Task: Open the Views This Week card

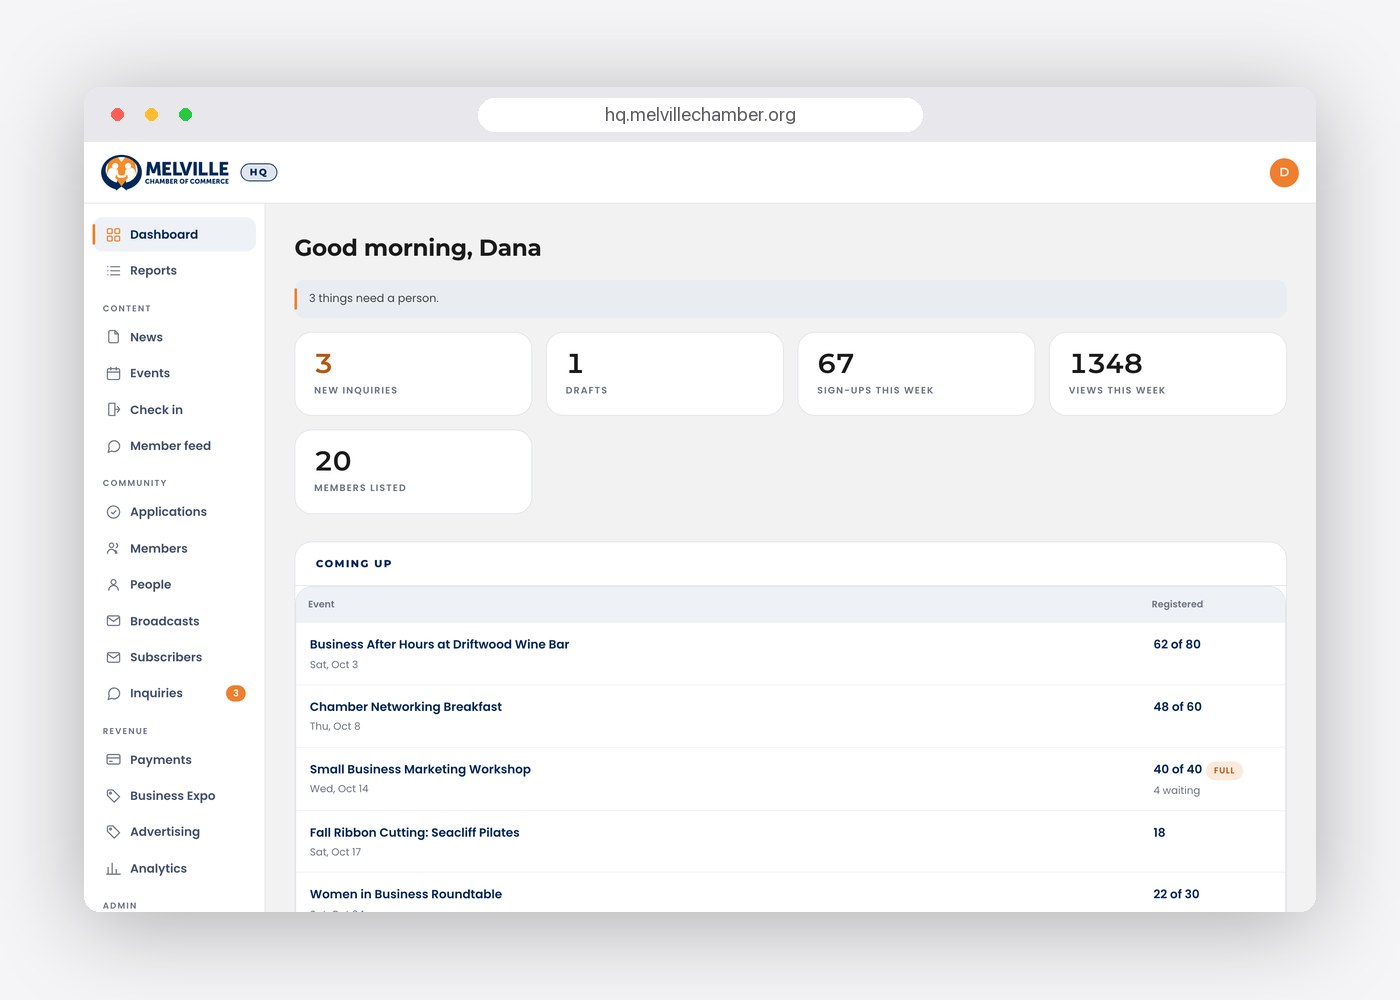Action: (1167, 374)
